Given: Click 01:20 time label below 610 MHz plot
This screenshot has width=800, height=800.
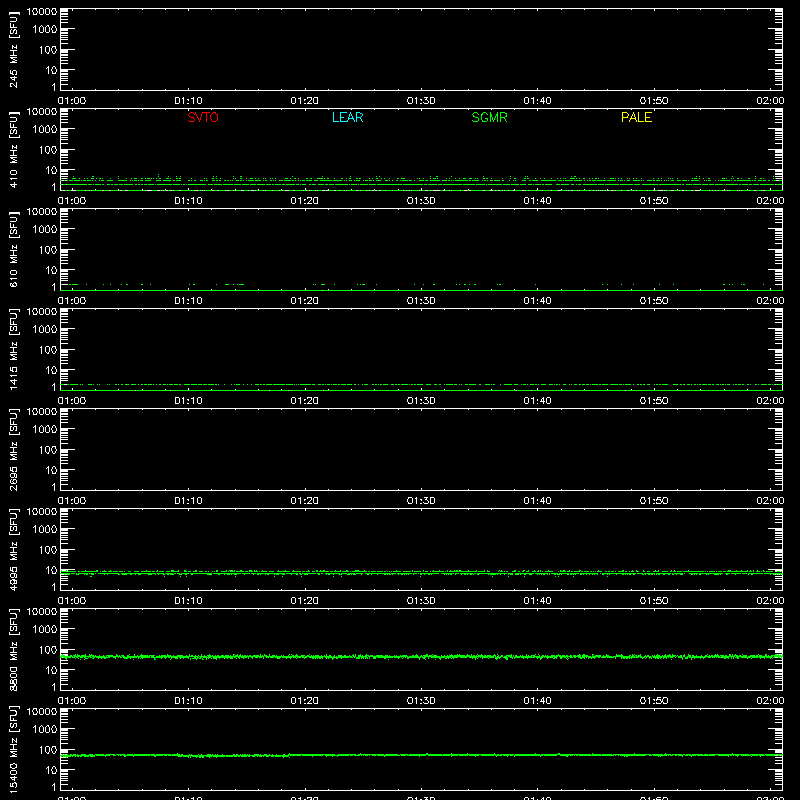Looking at the screenshot, I should pos(305,301).
